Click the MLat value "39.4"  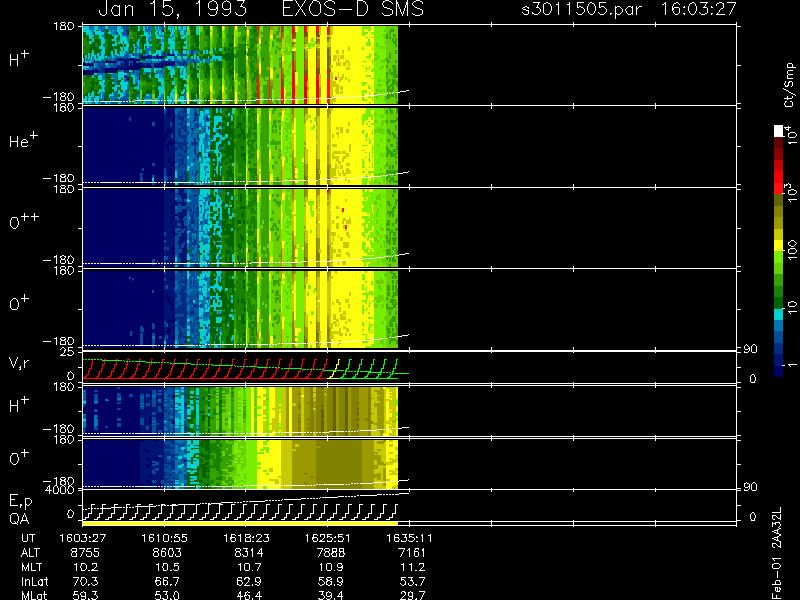click(332, 595)
